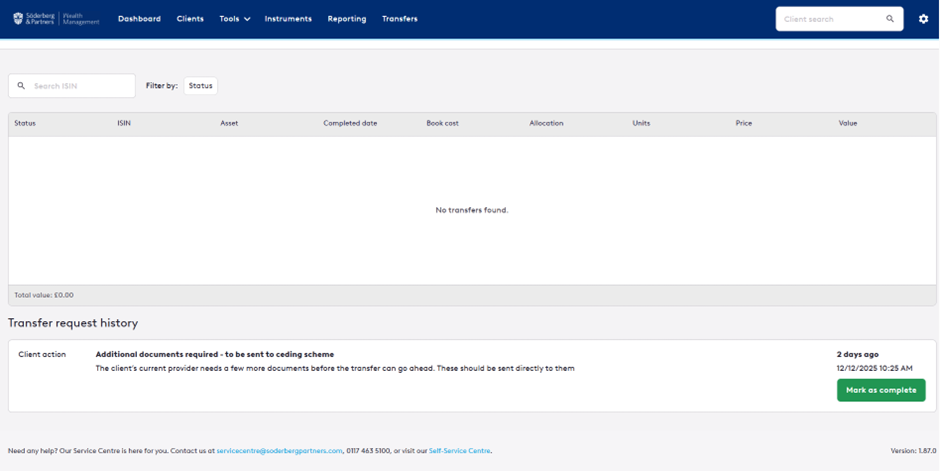Click the search icon in ISIN field
940x471 pixels.
(x=21, y=86)
